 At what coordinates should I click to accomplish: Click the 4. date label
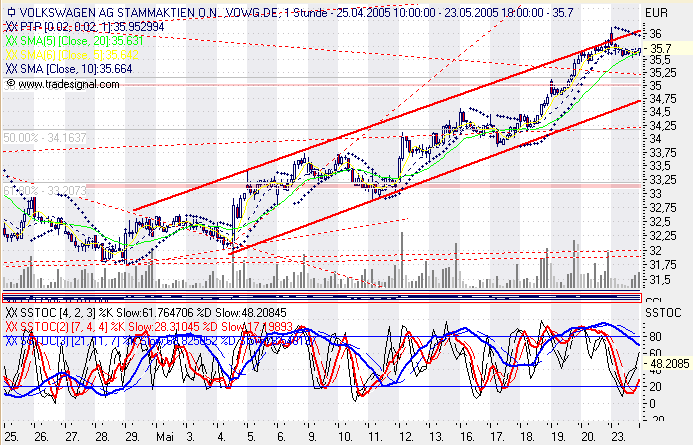(220, 437)
